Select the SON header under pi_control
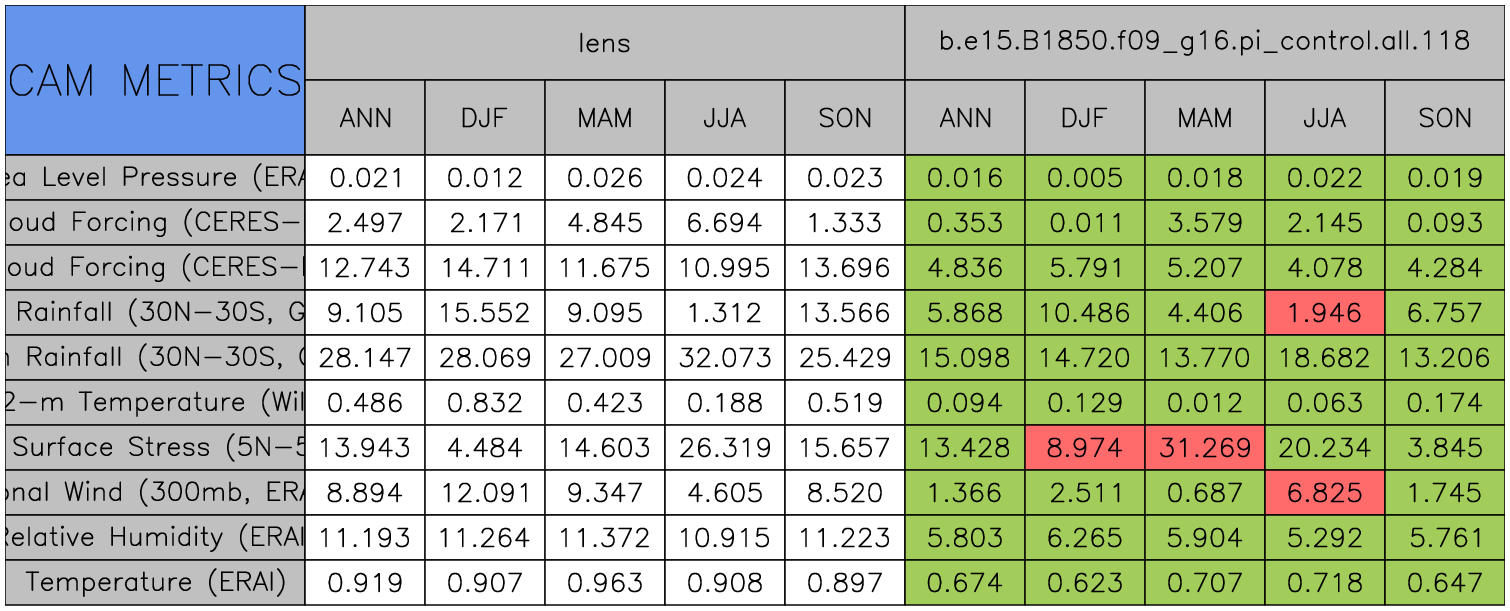Viewport: 1510px width, 611px height. (x=1444, y=118)
